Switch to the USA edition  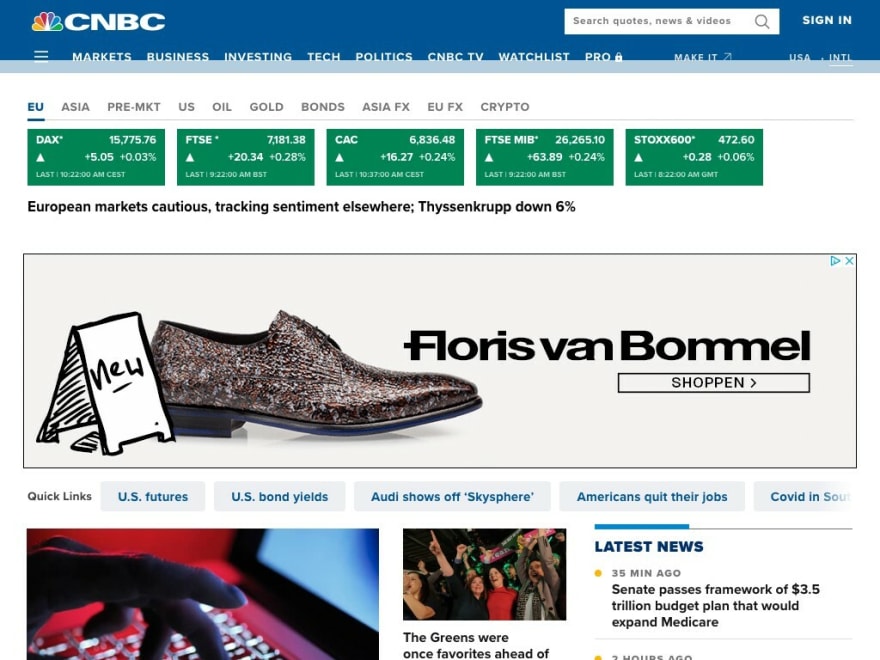[x=800, y=57]
